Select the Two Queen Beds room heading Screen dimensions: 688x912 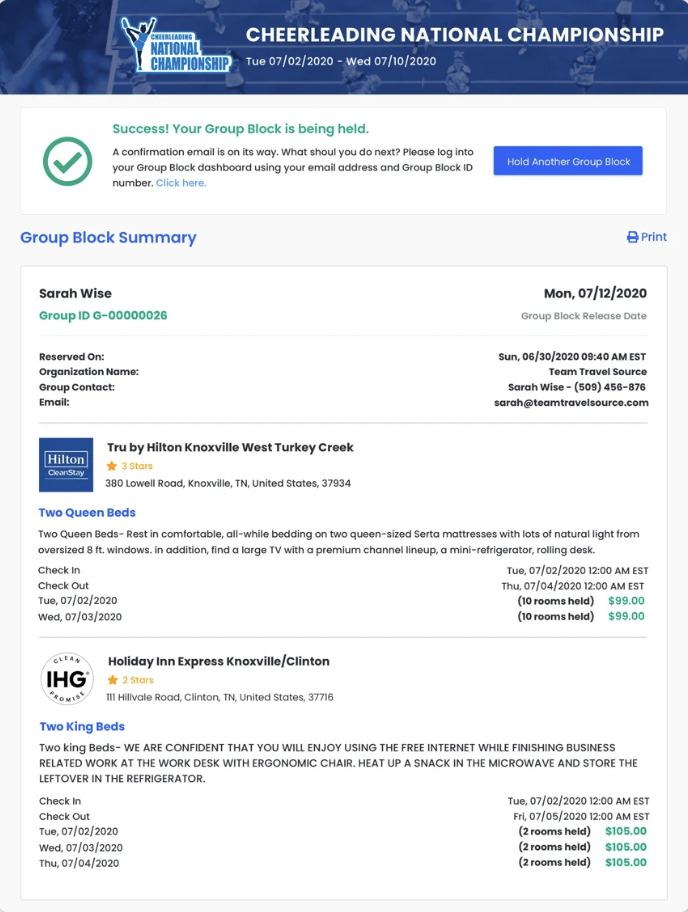coord(87,513)
